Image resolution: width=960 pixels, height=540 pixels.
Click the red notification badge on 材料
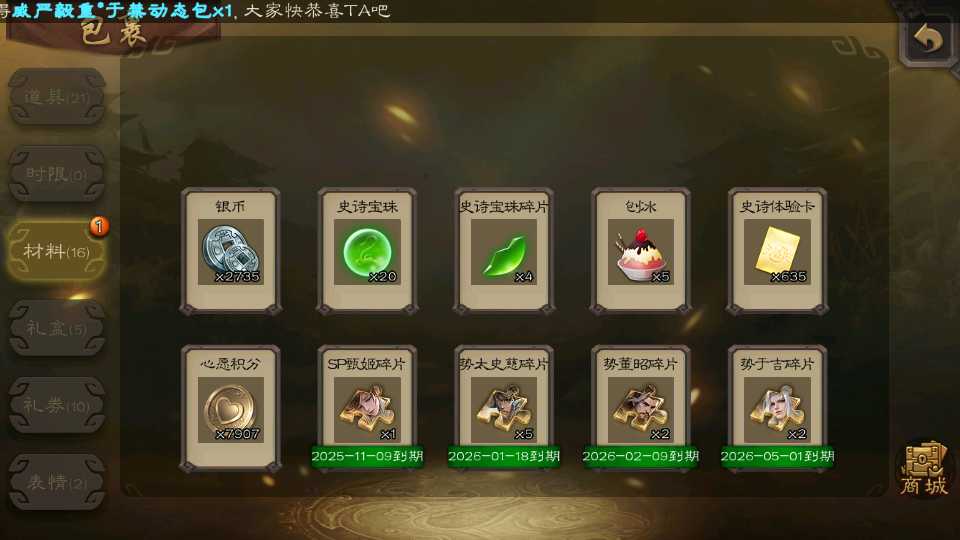pyautogui.click(x=99, y=226)
